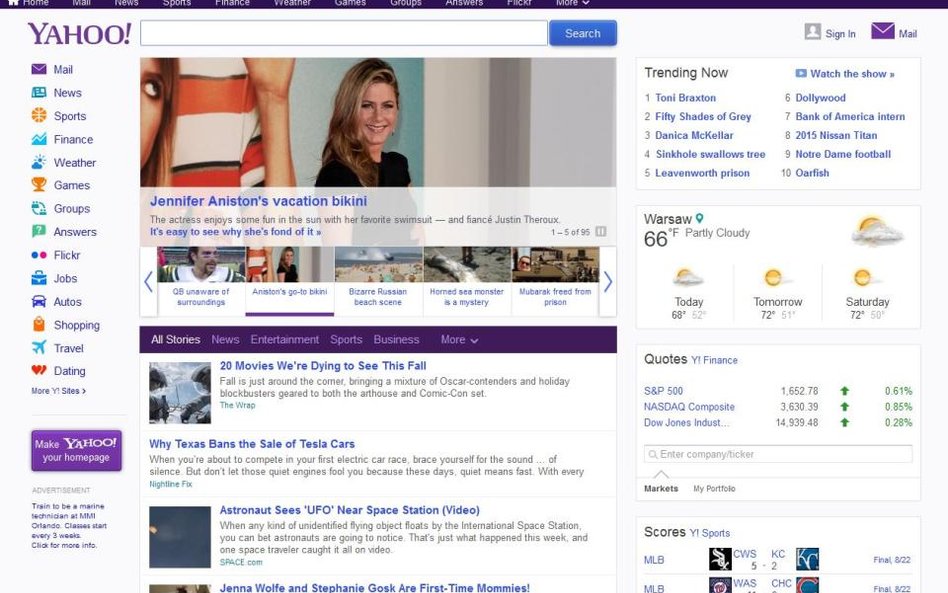948x593 pixels.
Task: Open Mail icon in left sidebar
Action: (39, 69)
